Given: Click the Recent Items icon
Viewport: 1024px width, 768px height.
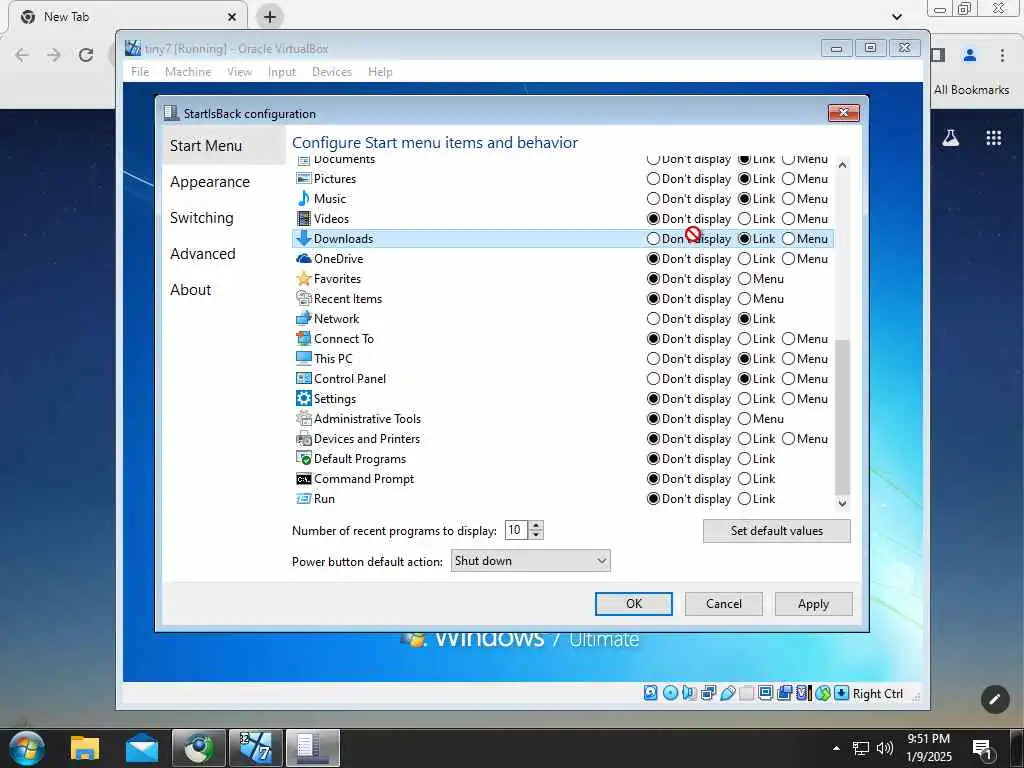Looking at the screenshot, I should (304, 298).
